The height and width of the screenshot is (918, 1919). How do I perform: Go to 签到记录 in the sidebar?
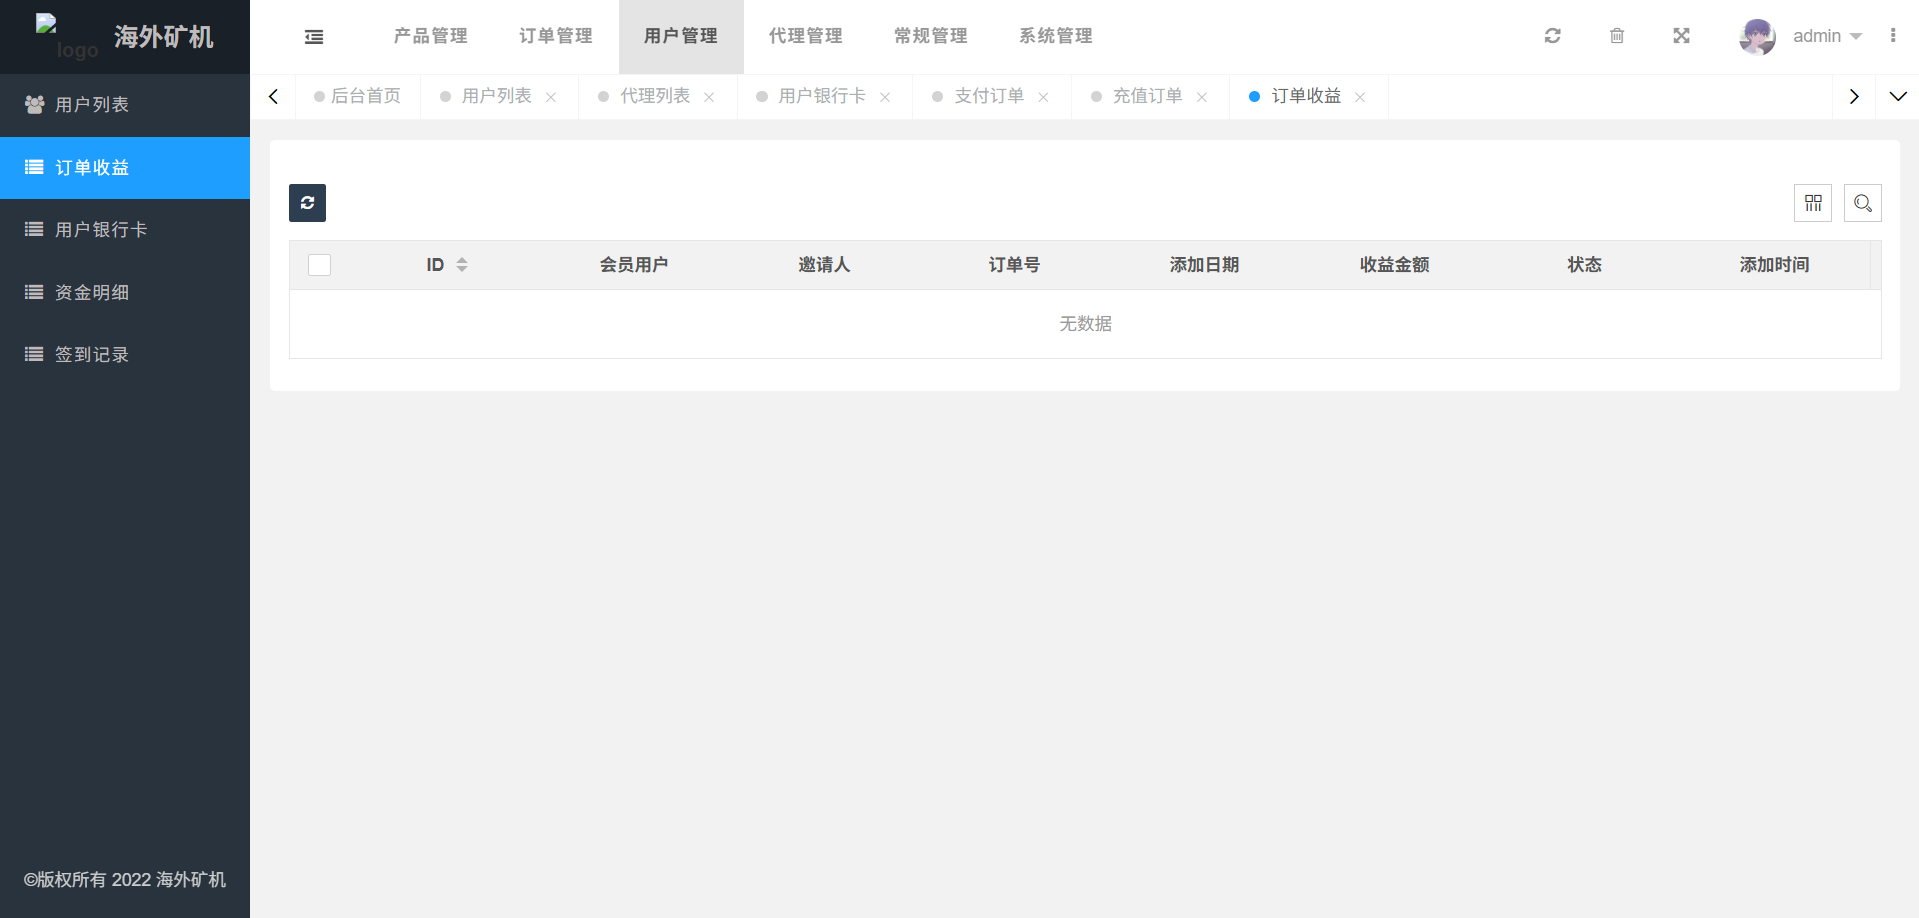pyautogui.click(x=92, y=354)
